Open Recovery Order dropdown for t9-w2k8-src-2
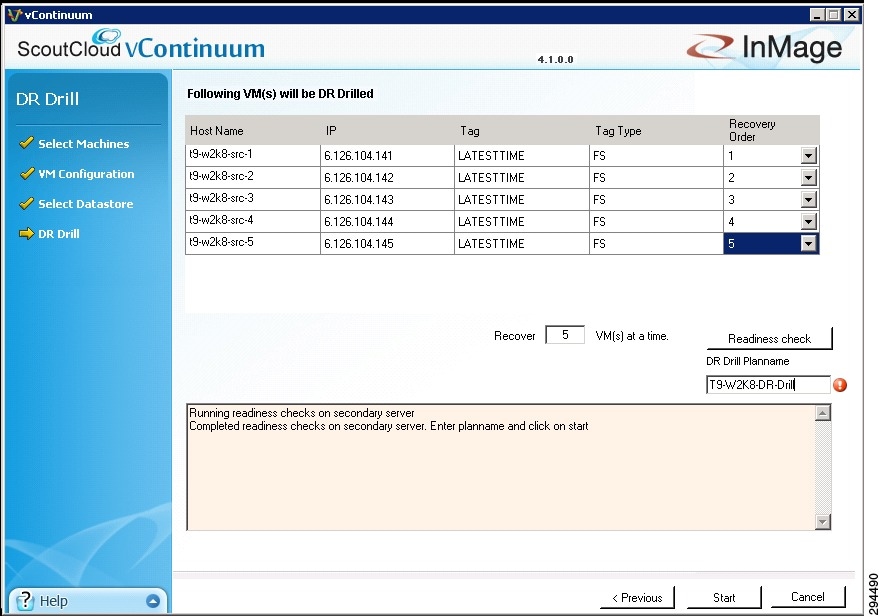The height and width of the screenshot is (616, 879). pyautogui.click(x=808, y=178)
